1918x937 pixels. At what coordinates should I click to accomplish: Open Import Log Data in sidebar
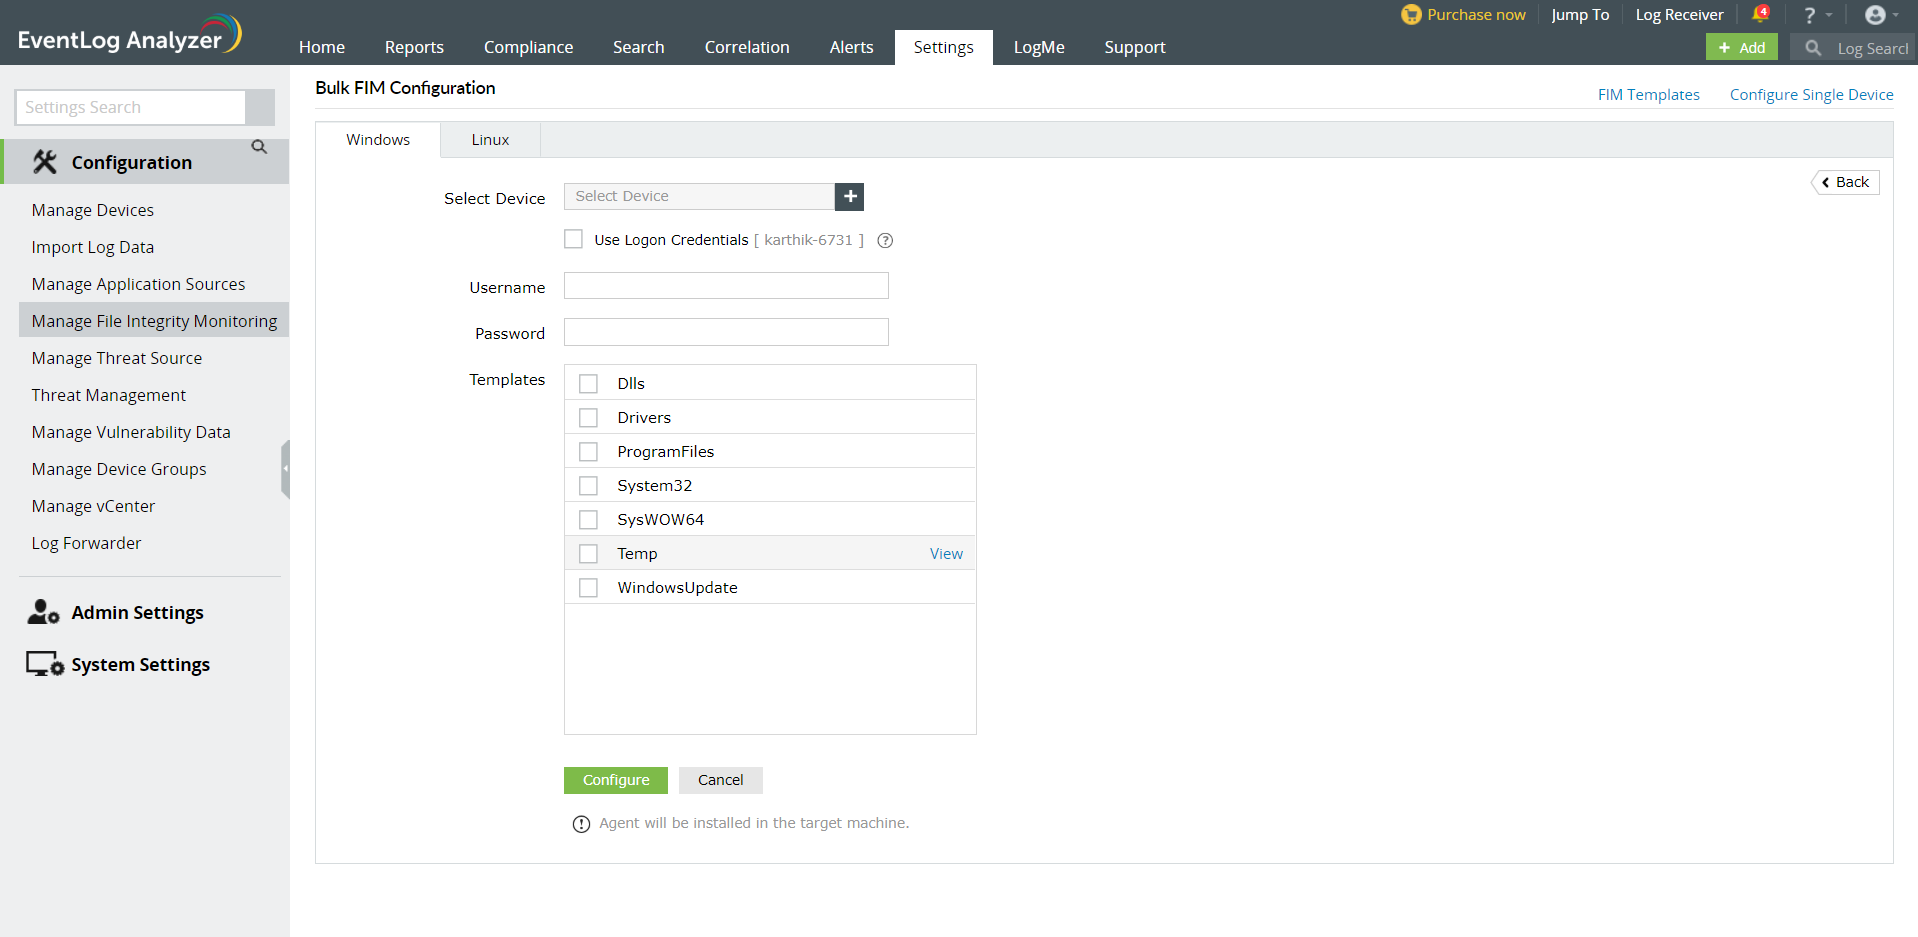click(x=92, y=247)
